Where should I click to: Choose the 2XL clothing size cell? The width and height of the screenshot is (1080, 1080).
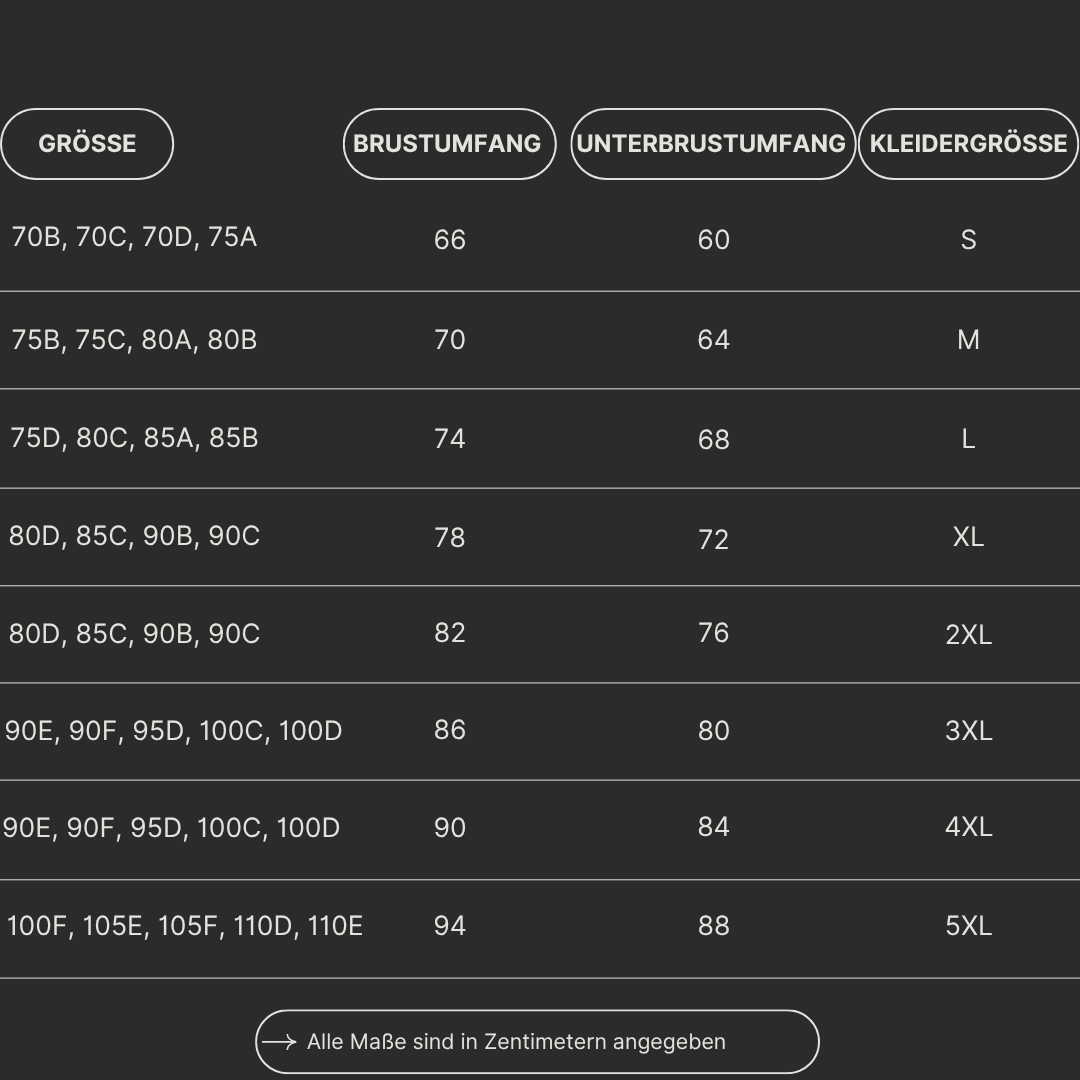[x=968, y=634]
